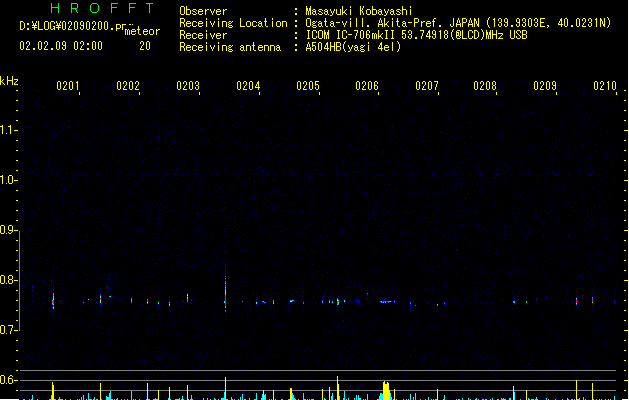Click the HROFFT program title
Viewport: 629px width, 400px height.
[x=102, y=8]
